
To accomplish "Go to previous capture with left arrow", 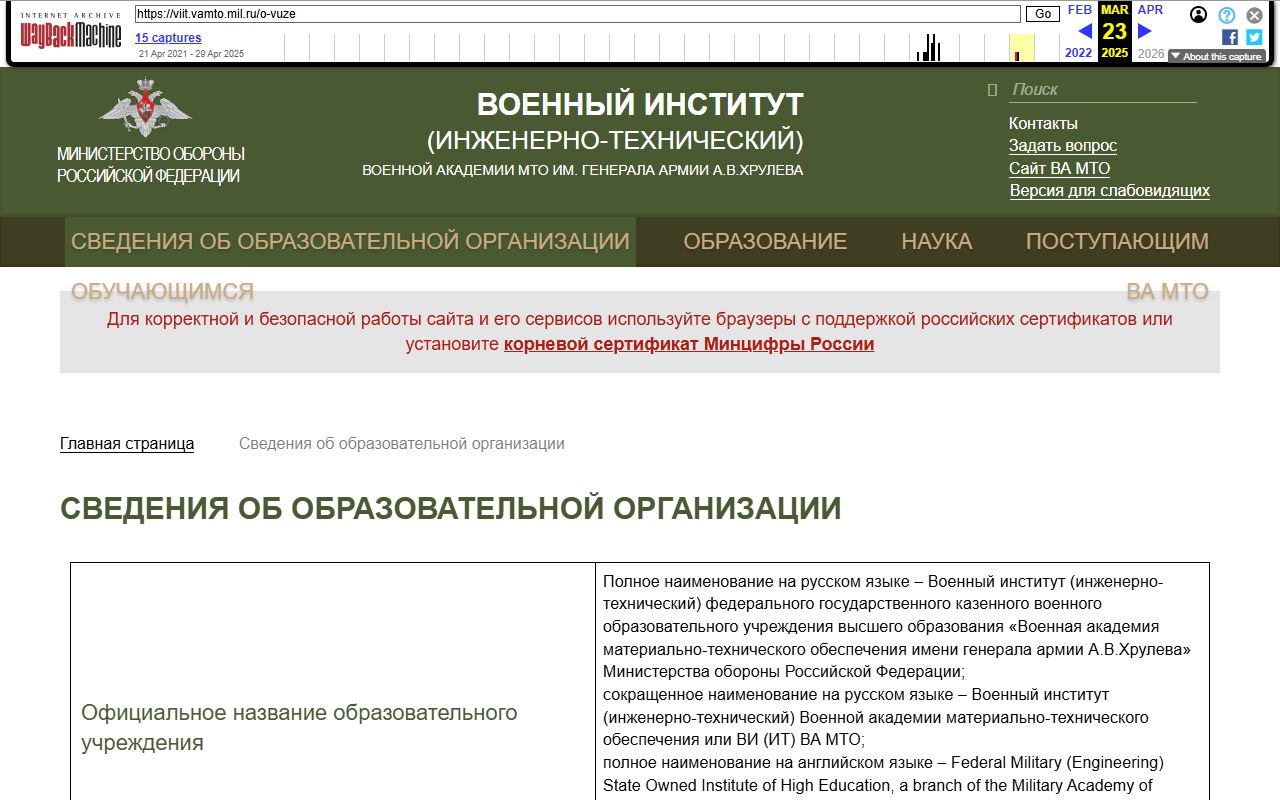I will pyautogui.click(x=1085, y=31).
